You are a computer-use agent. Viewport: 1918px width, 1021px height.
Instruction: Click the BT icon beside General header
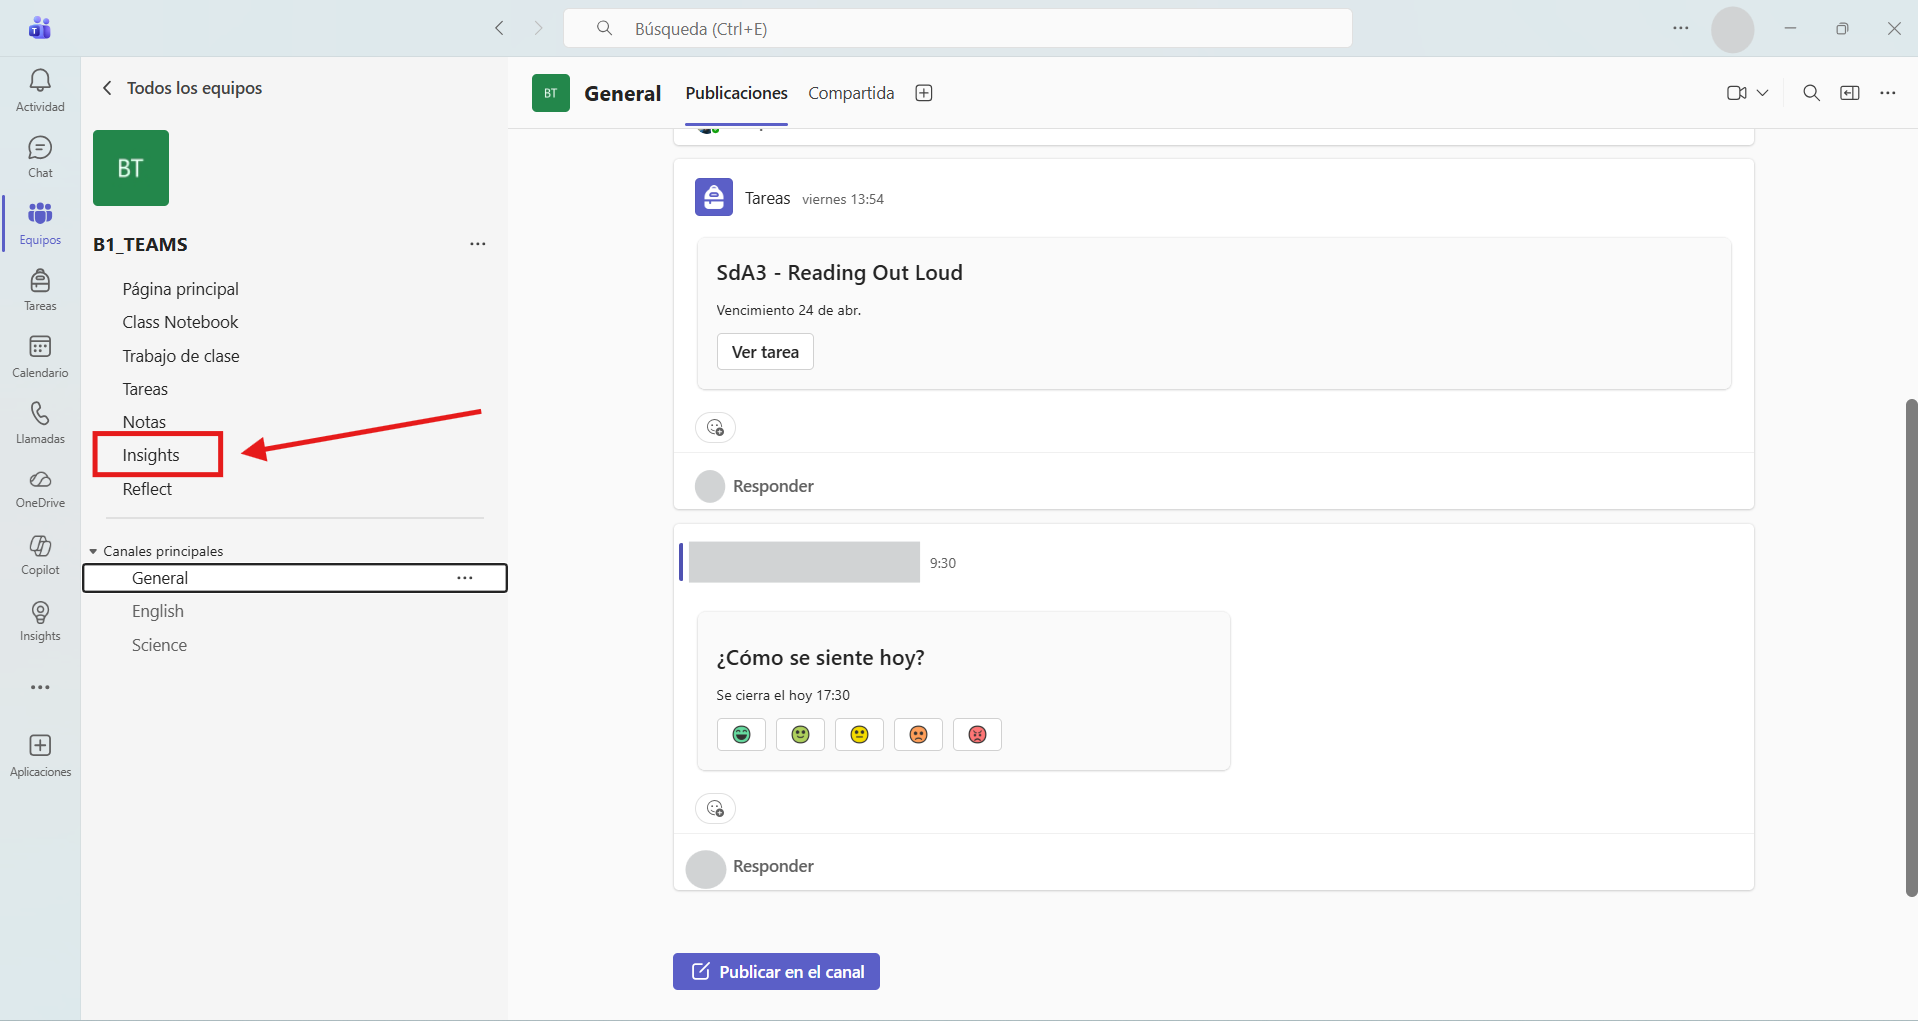[551, 93]
